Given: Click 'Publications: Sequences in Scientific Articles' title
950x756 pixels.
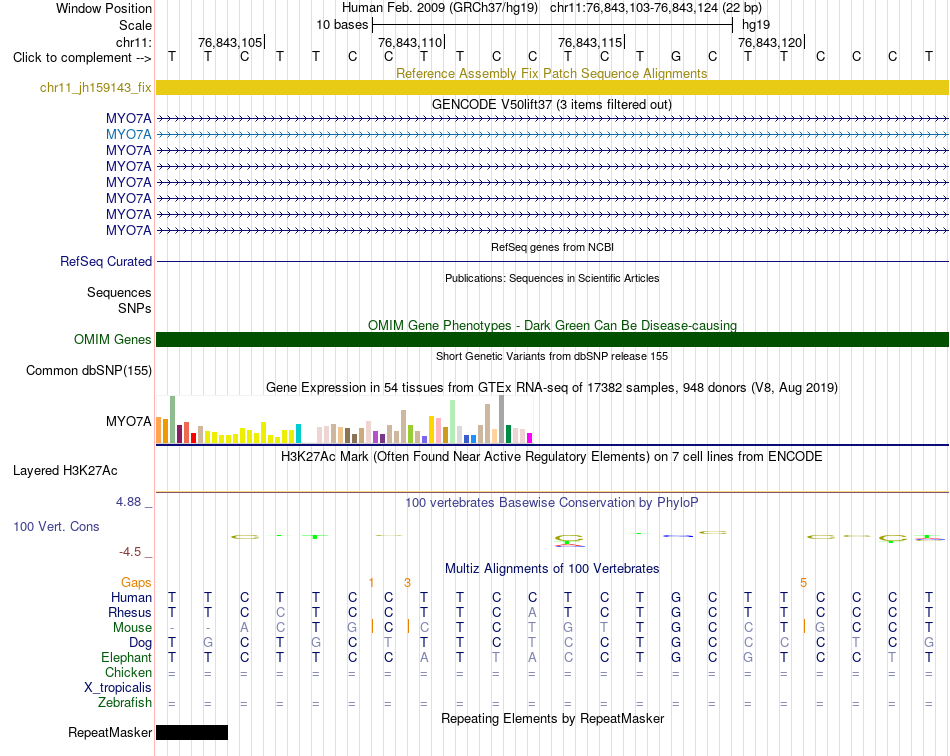Looking at the screenshot, I should (x=552, y=278).
